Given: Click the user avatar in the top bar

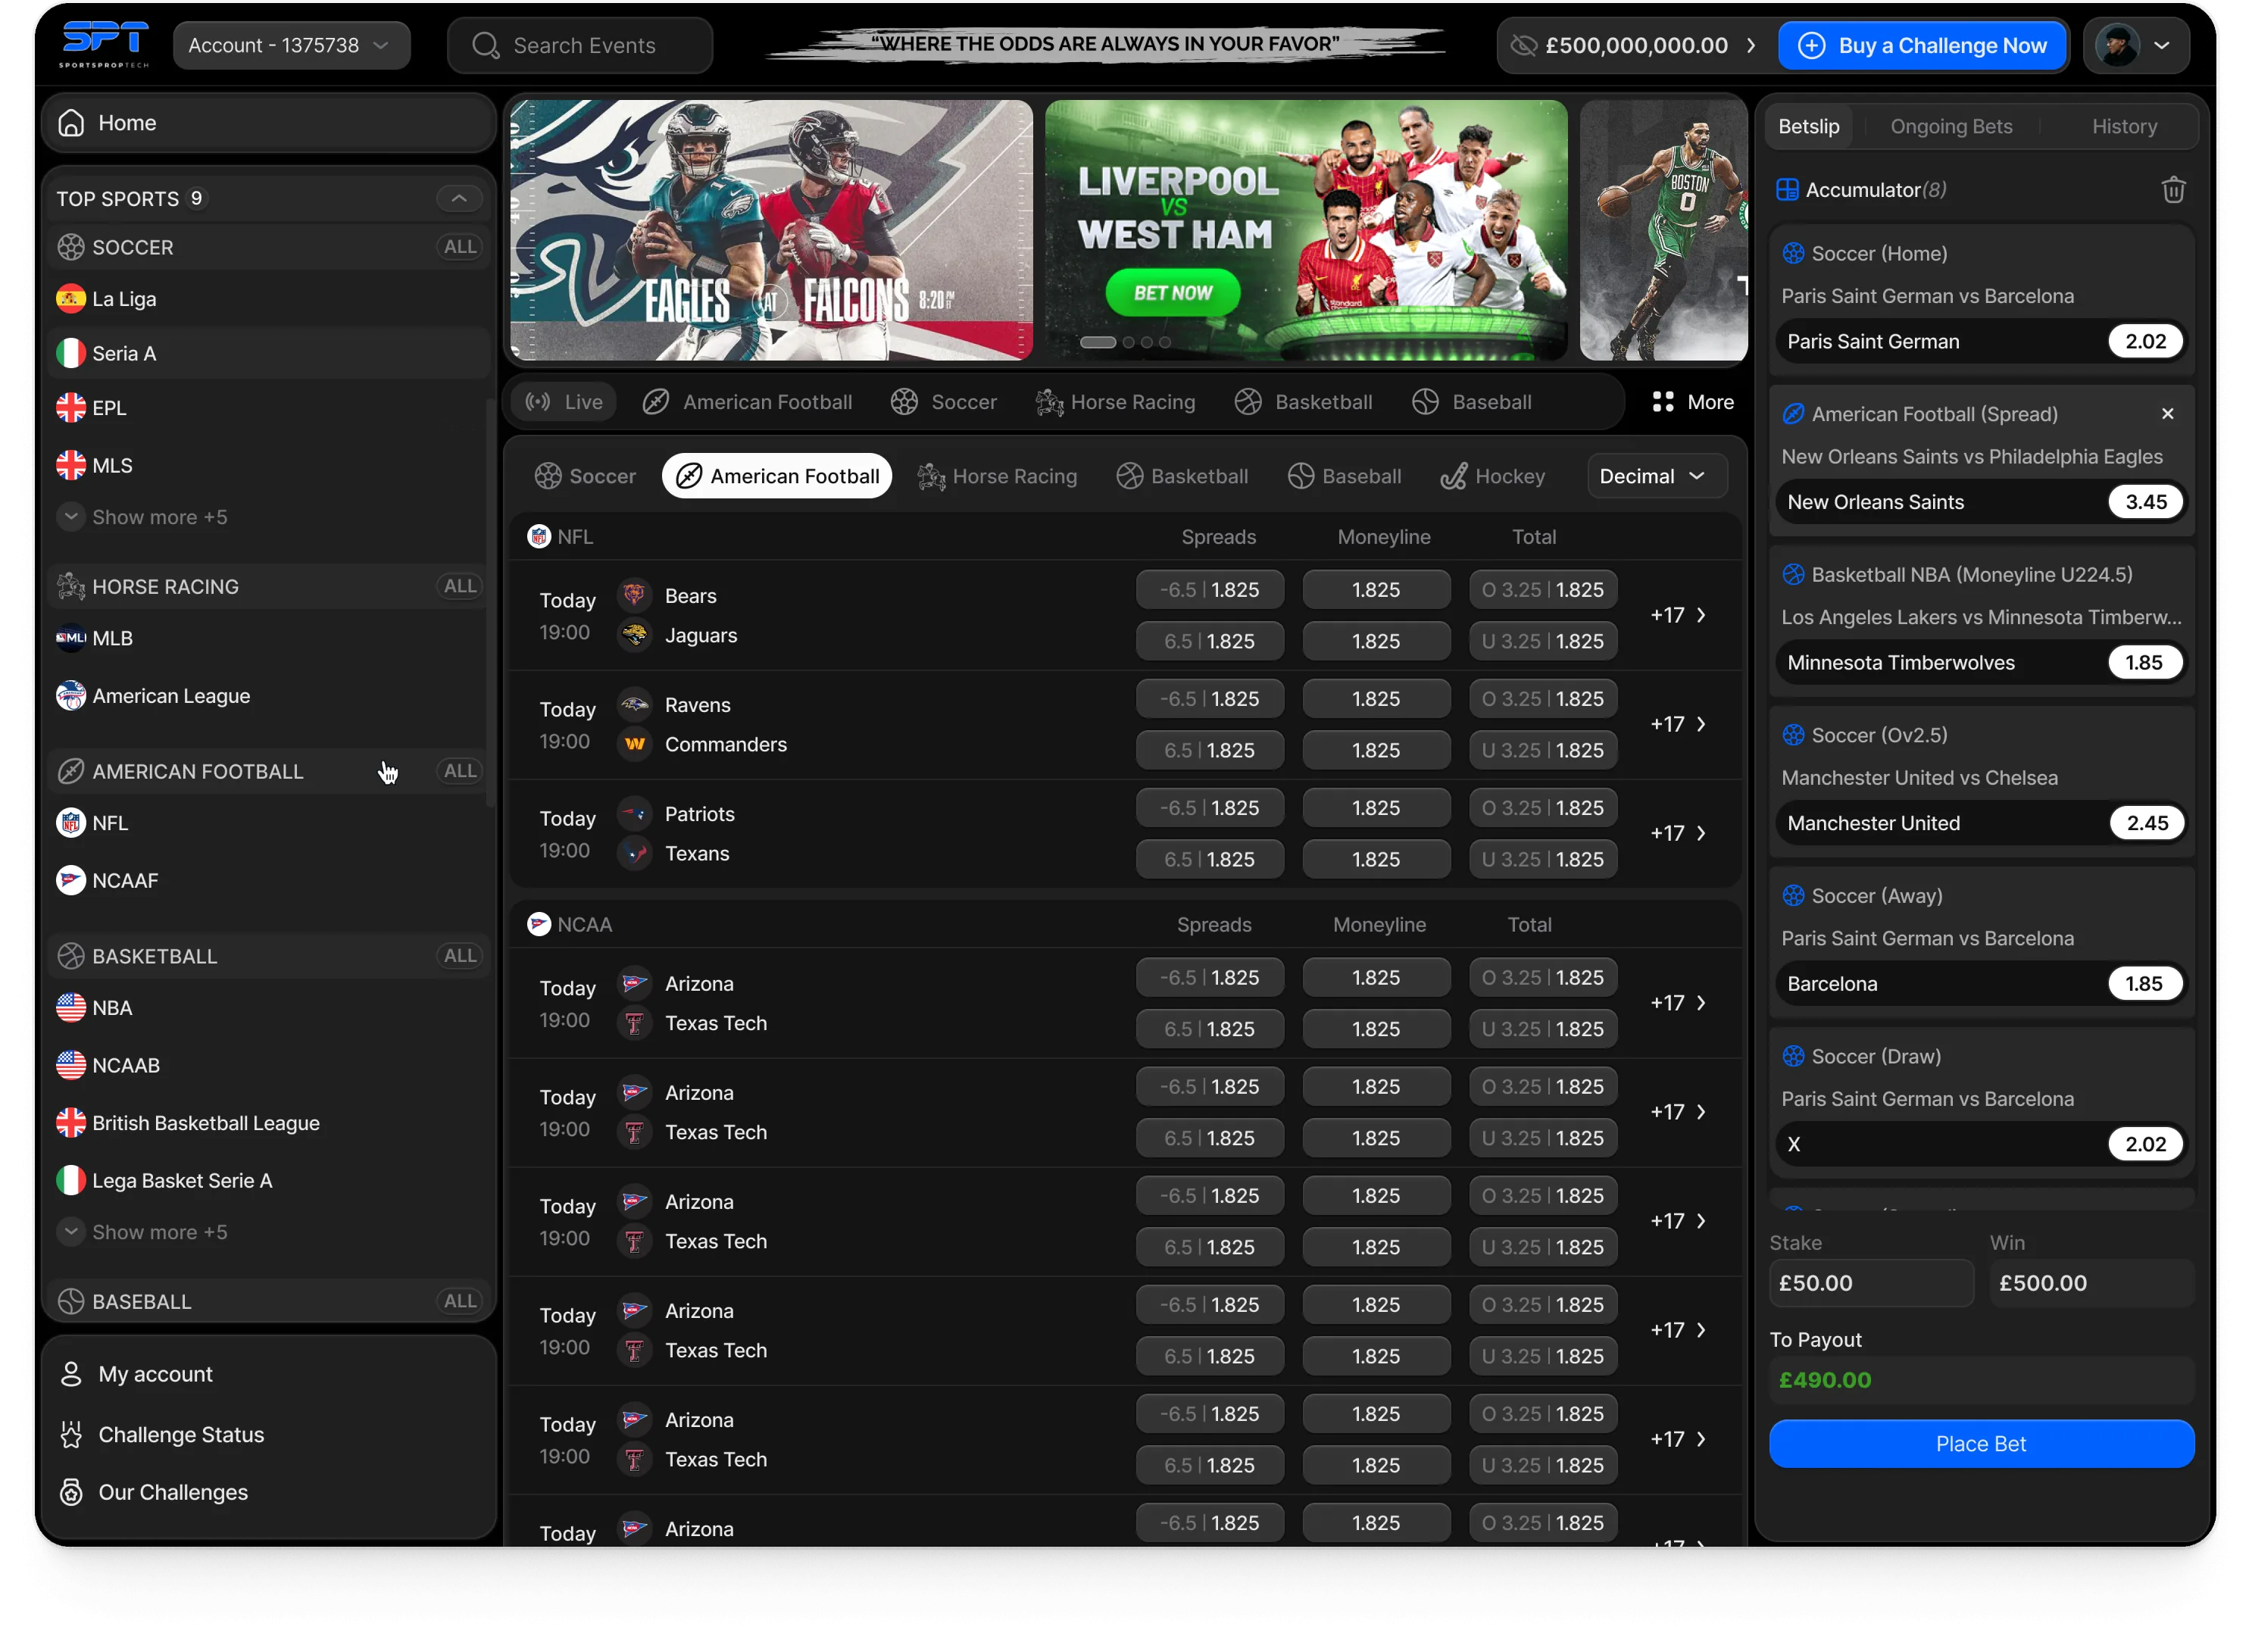Looking at the screenshot, I should (x=2116, y=46).
